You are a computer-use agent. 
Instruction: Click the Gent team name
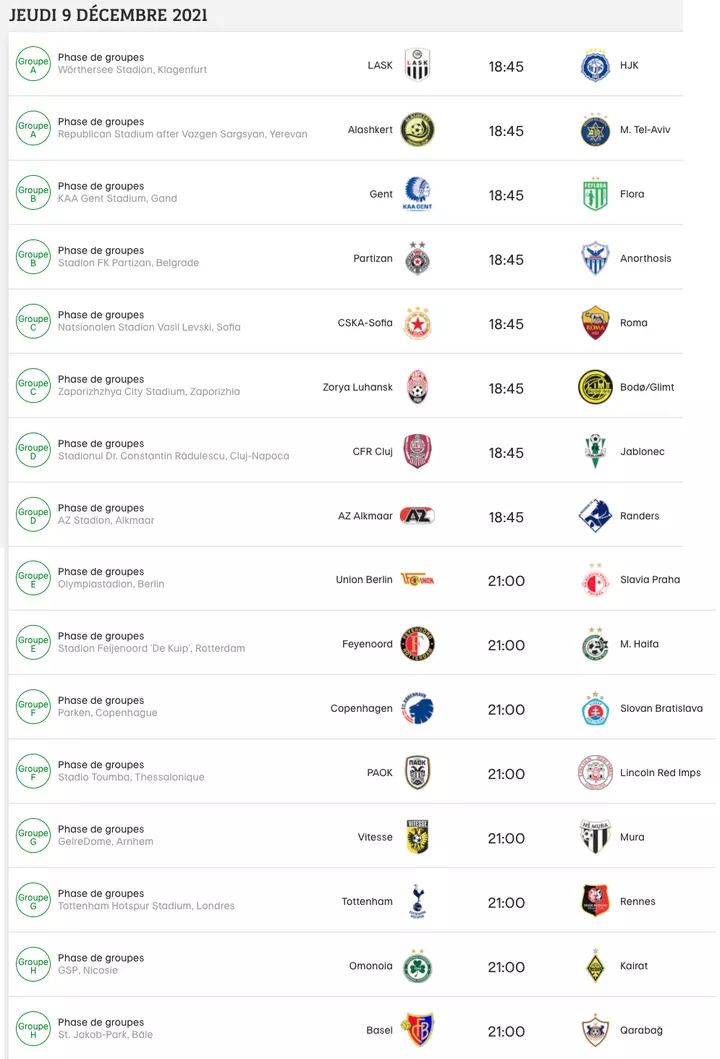(380, 193)
